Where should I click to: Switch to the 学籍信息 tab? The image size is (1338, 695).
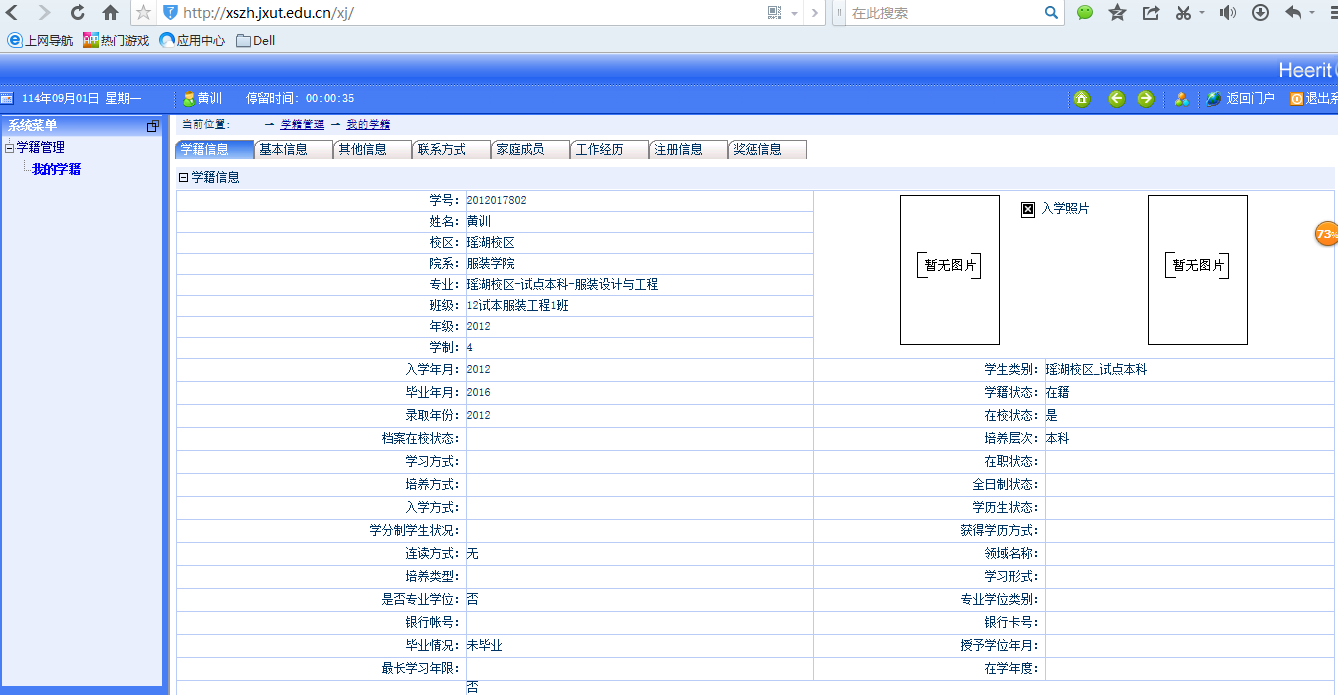click(x=214, y=149)
